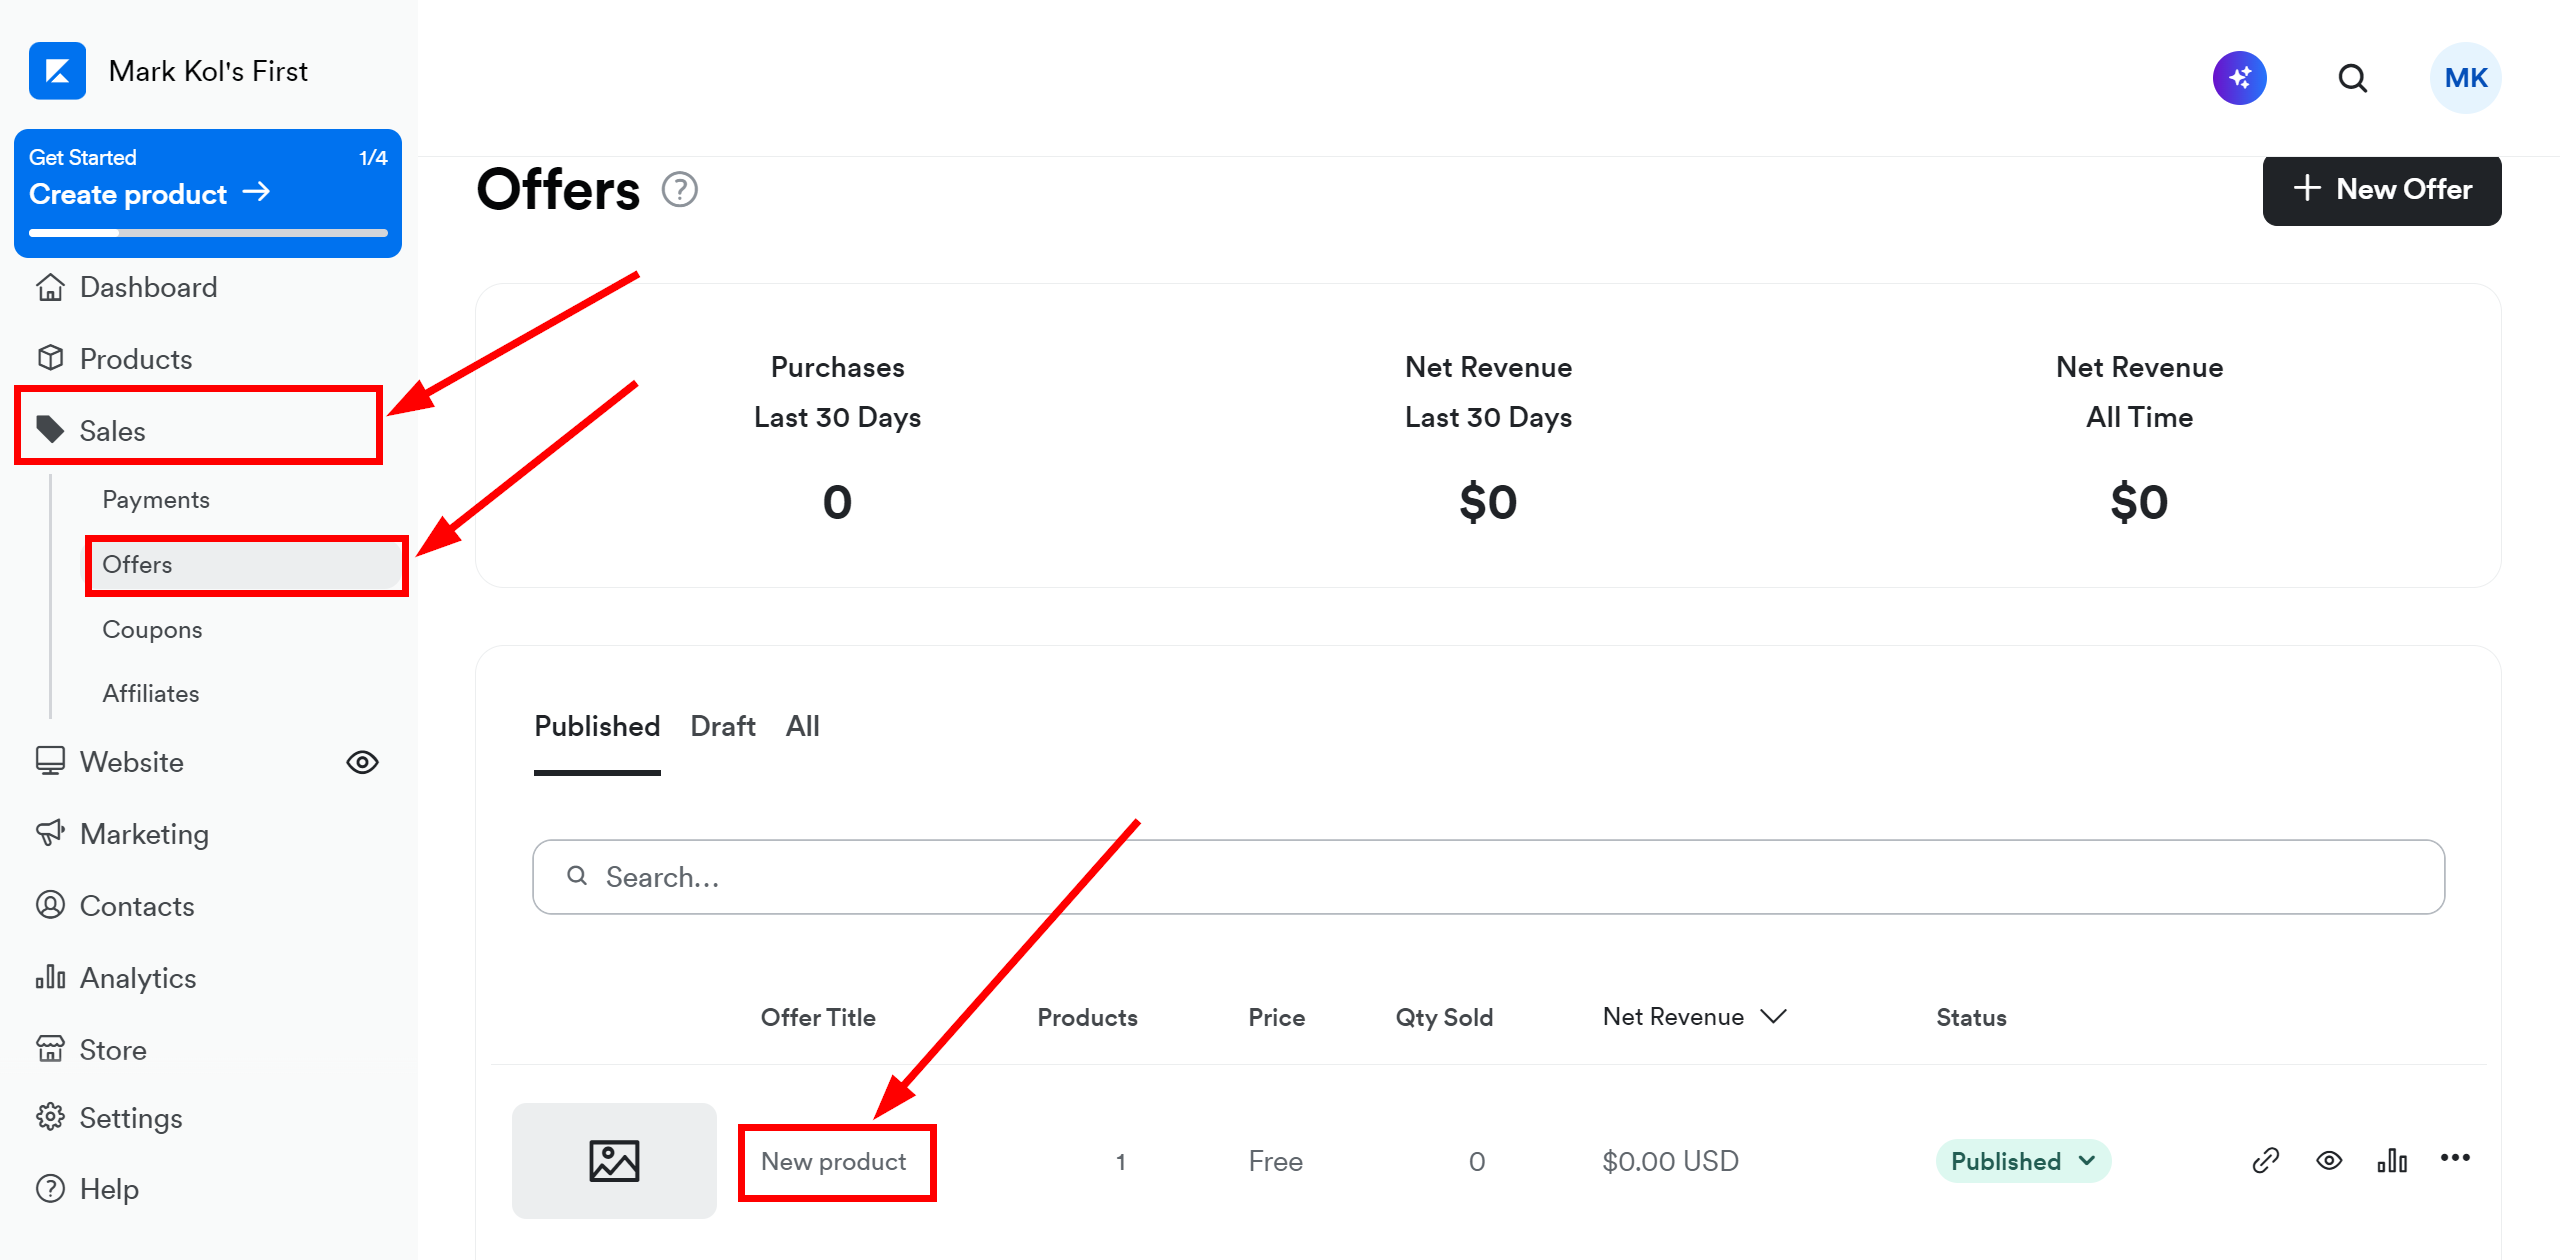
Task: Focus the offers Search field
Action: [1488, 877]
